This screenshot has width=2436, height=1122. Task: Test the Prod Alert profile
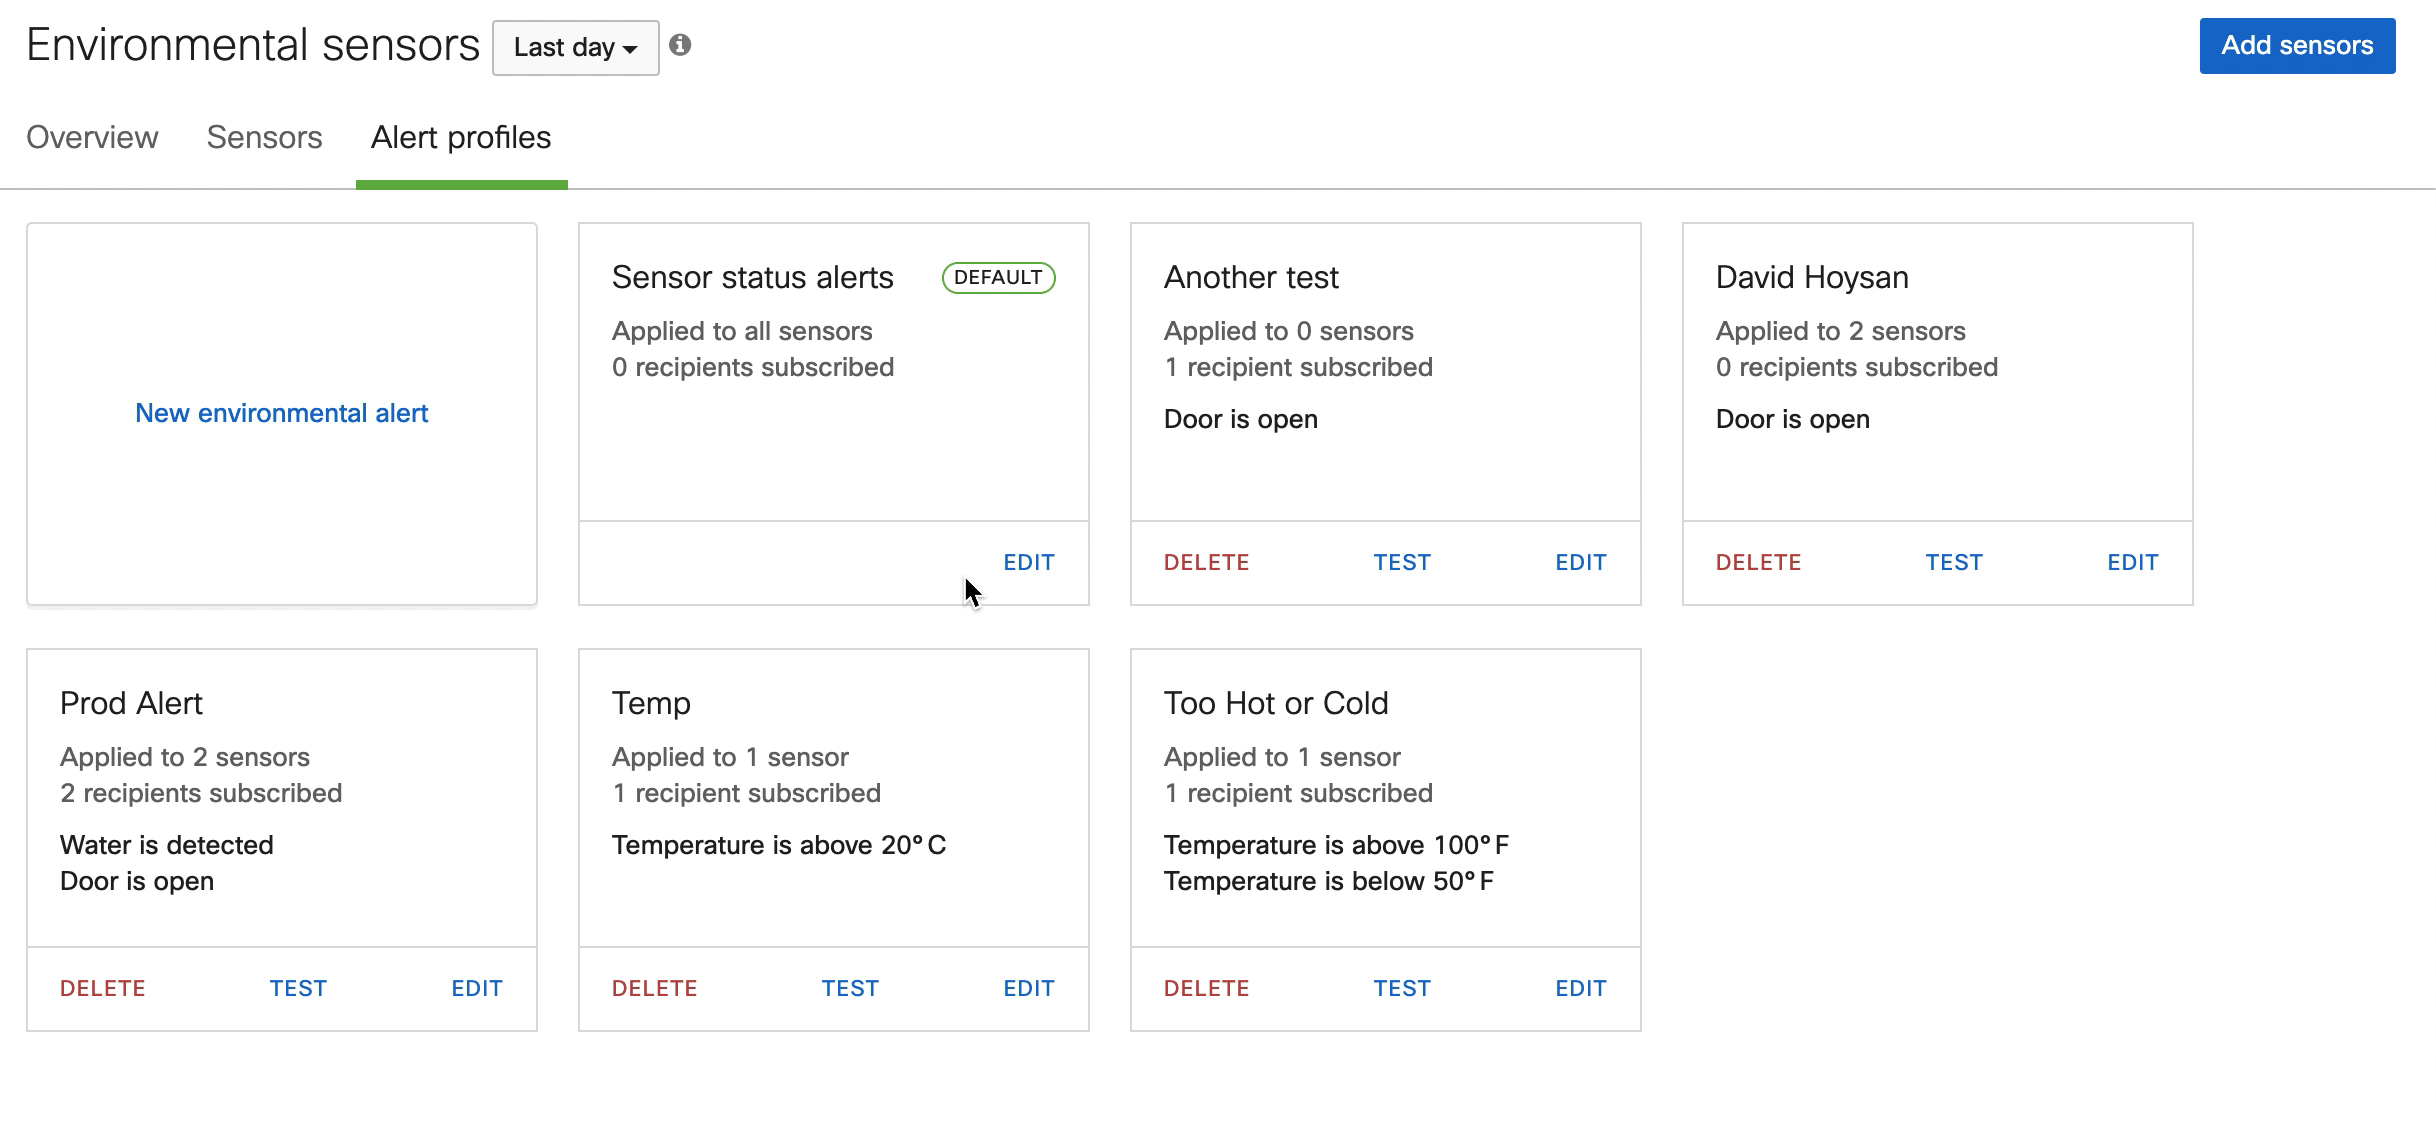(x=297, y=987)
